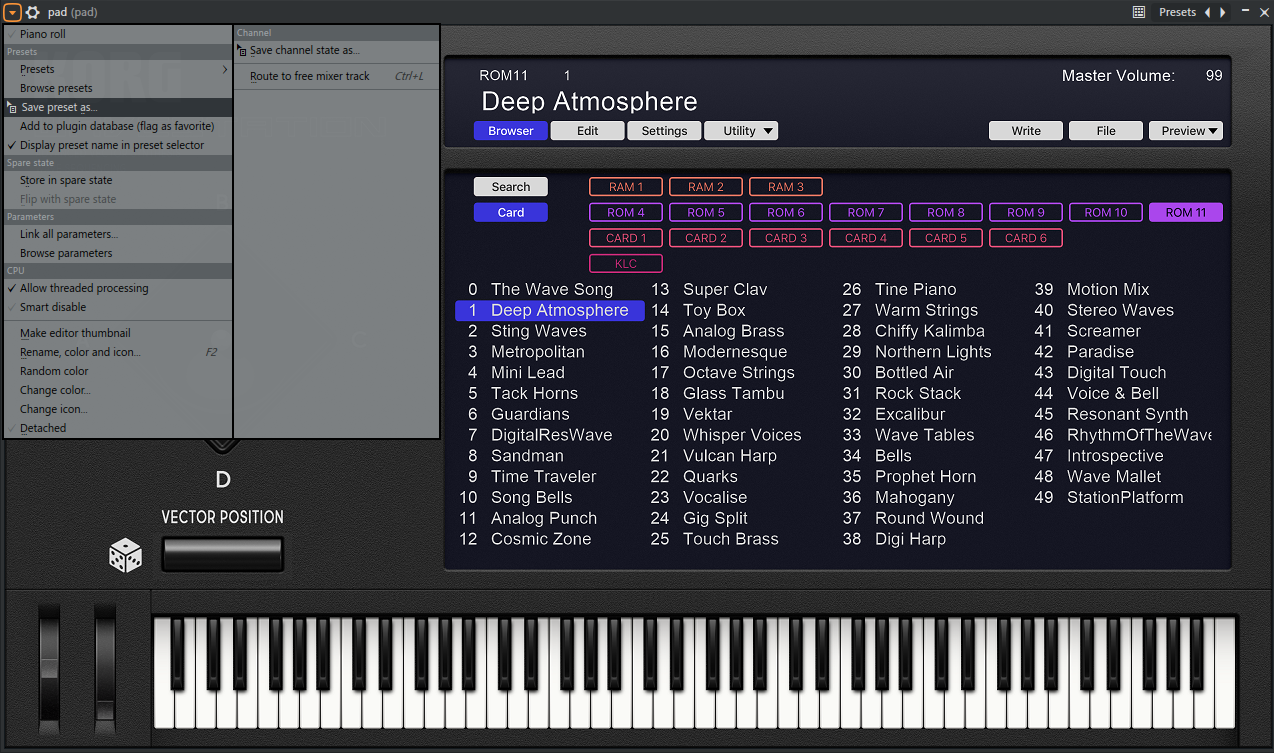Screen dimensions: 1274x753
Task: Click the keyboard grid icon in title bar
Action: (1138, 12)
